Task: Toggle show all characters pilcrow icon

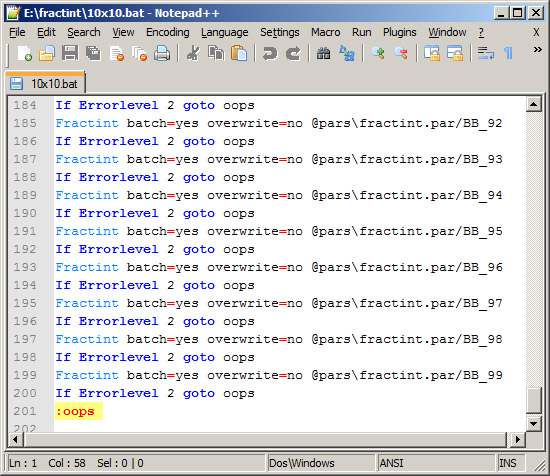Action: click(508, 54)
